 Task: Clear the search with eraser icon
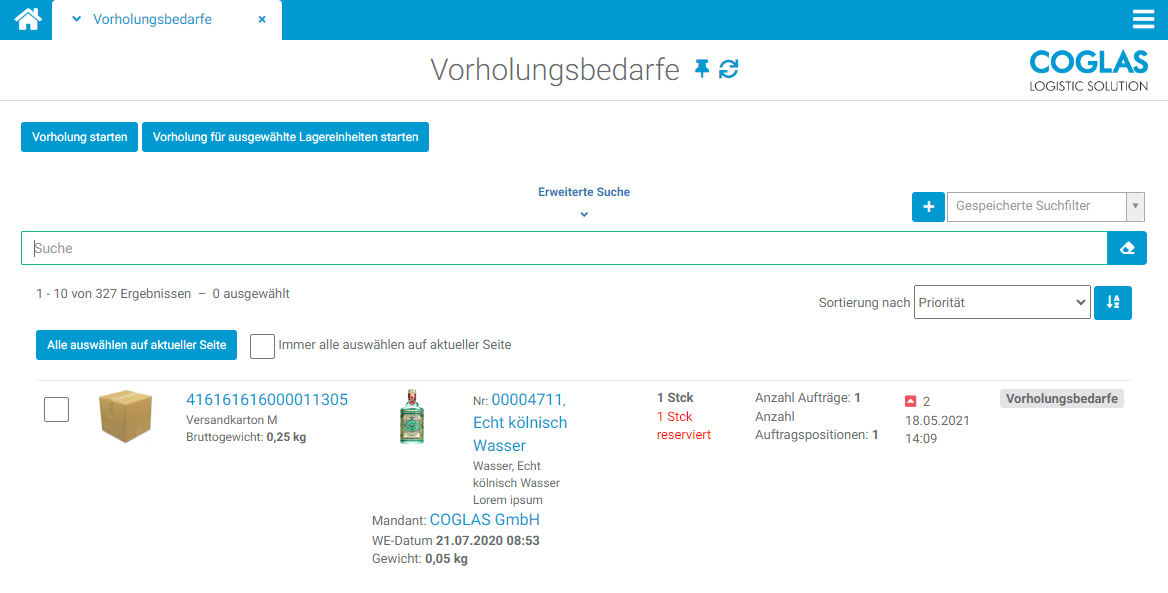[x=1127, y=248]
